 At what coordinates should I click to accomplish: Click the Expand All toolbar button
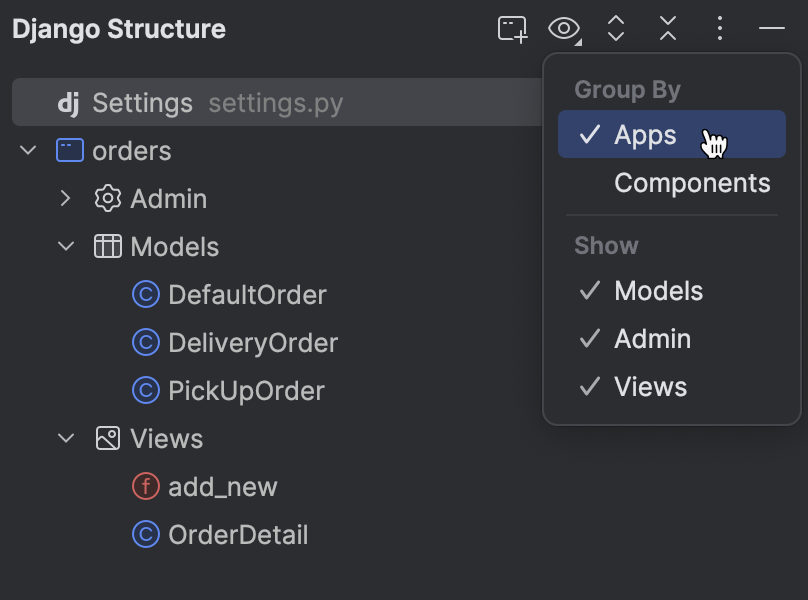614,29
